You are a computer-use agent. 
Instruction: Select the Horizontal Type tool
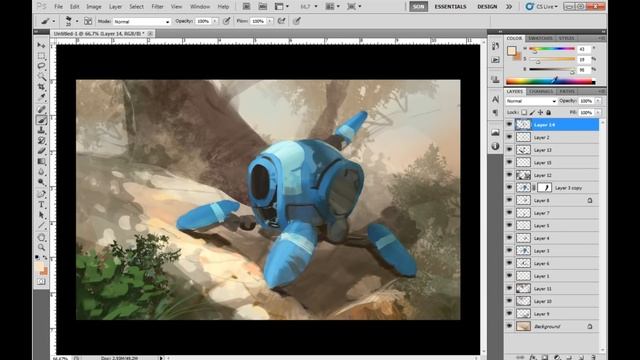click(x=41, y=204)
